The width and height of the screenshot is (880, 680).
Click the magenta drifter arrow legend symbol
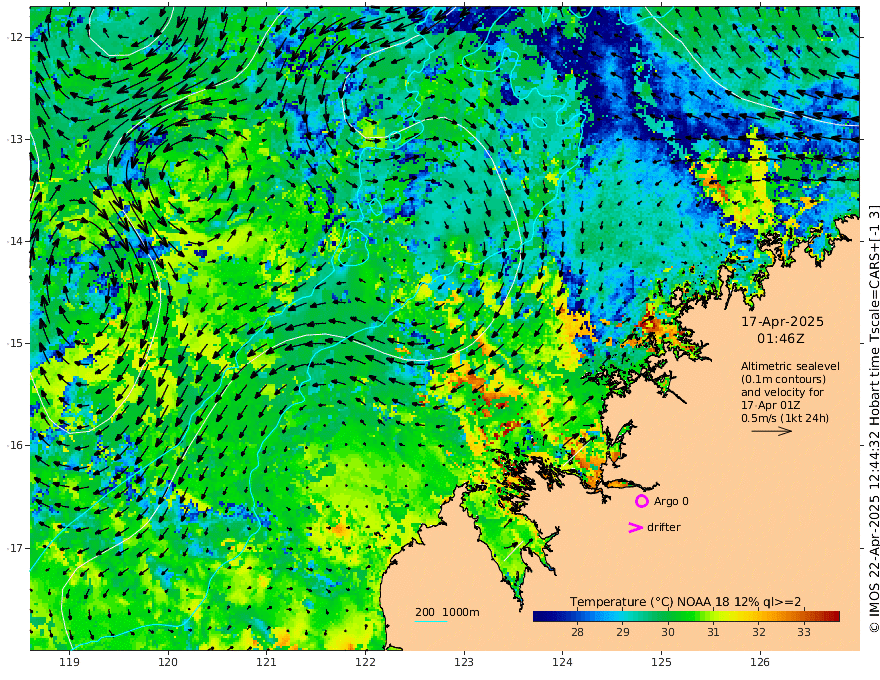(635, 527)
